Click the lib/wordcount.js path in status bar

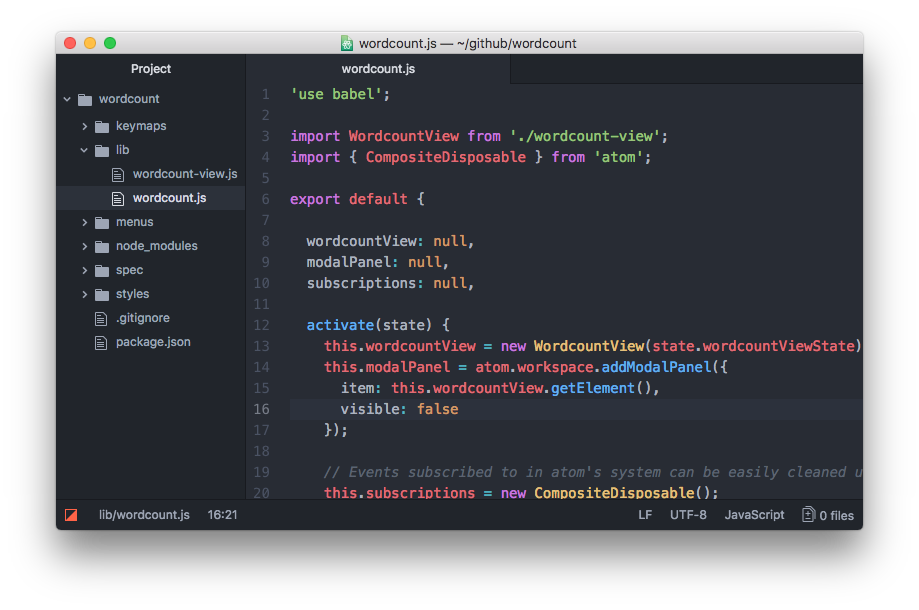[144, 514]
